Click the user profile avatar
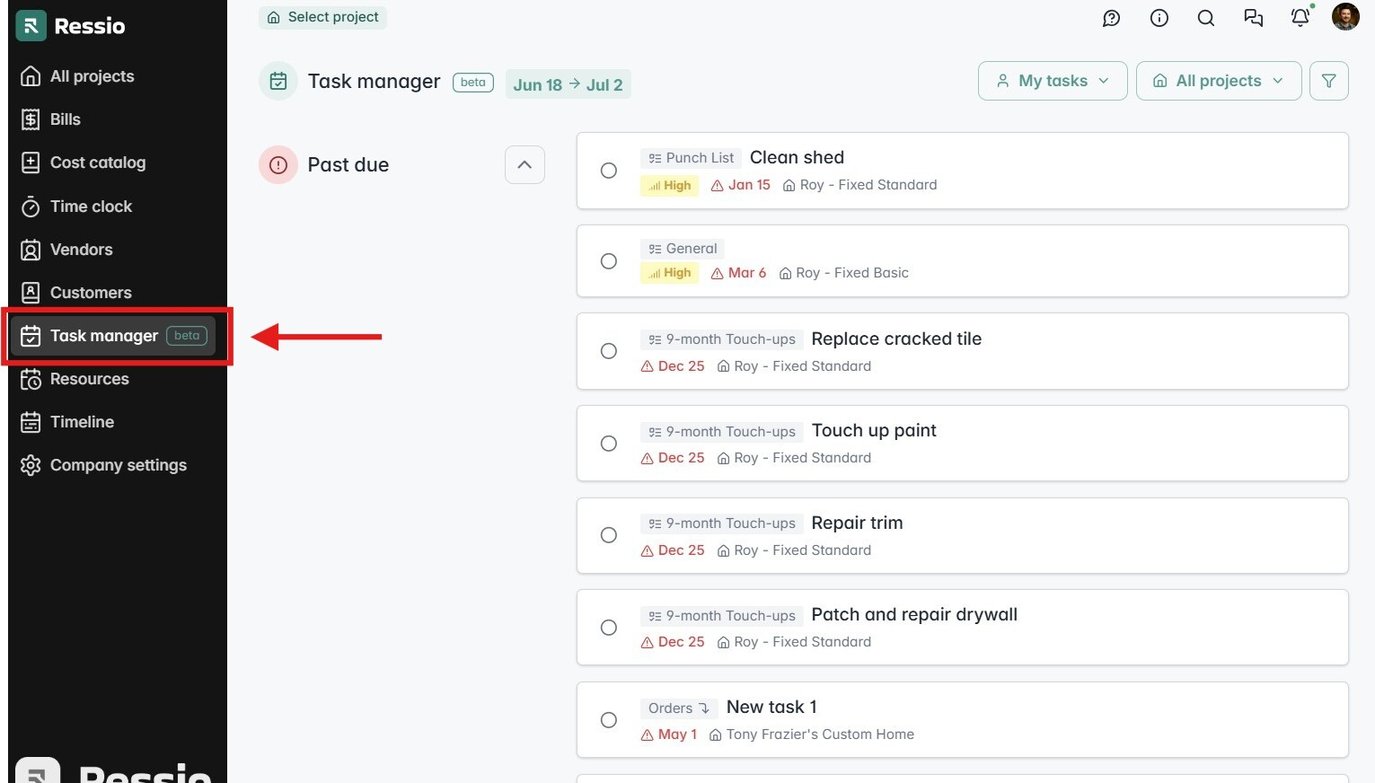Image resolution: width=1375 pixels, height=783 pixels. point(1345,16)
